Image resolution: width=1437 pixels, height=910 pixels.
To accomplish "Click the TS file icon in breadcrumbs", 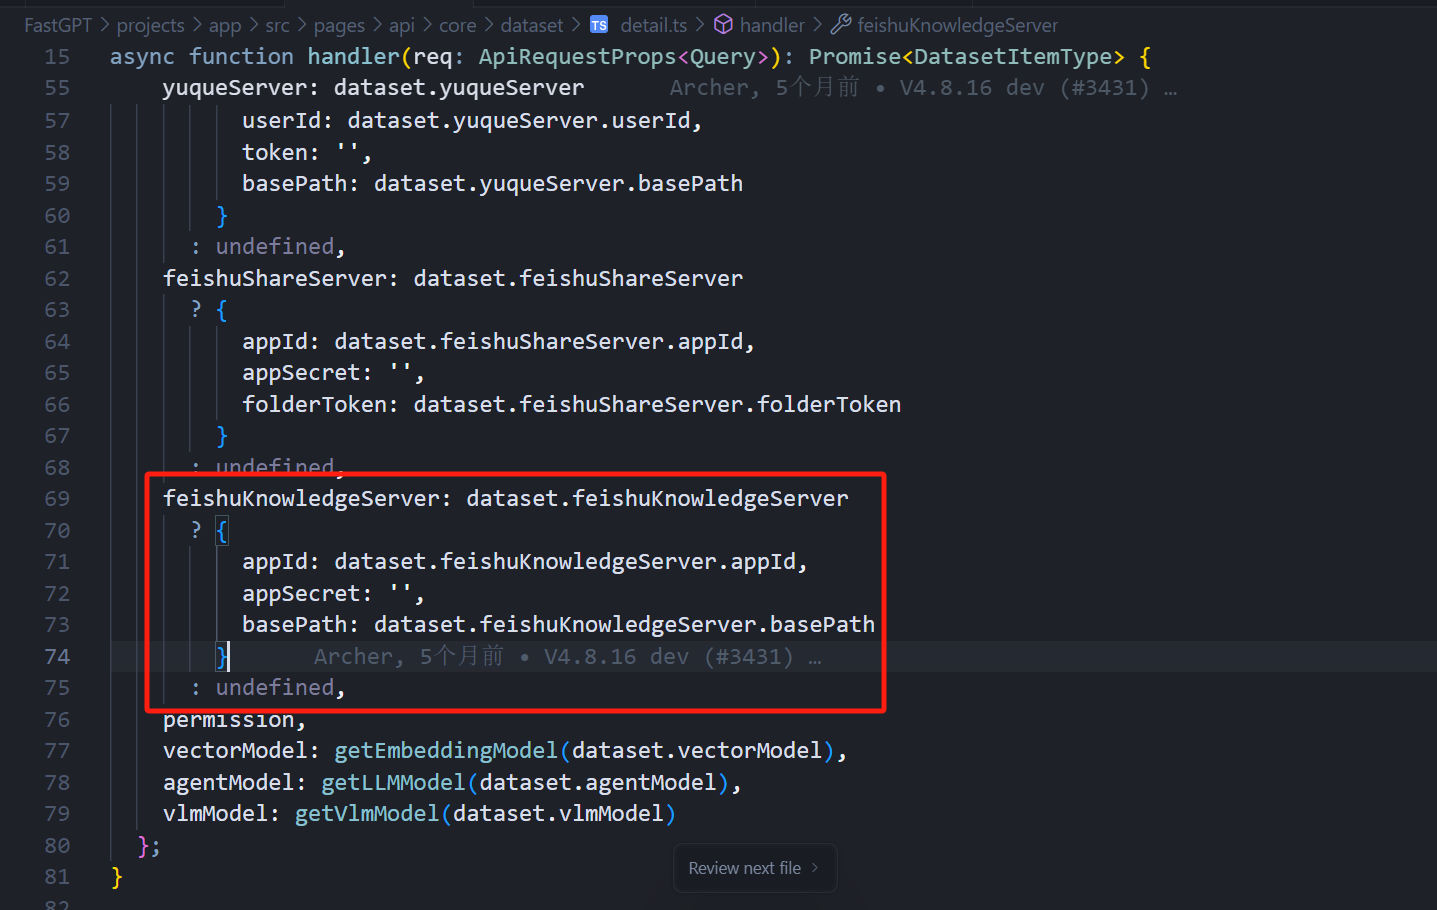I will [x=599, y=25].
